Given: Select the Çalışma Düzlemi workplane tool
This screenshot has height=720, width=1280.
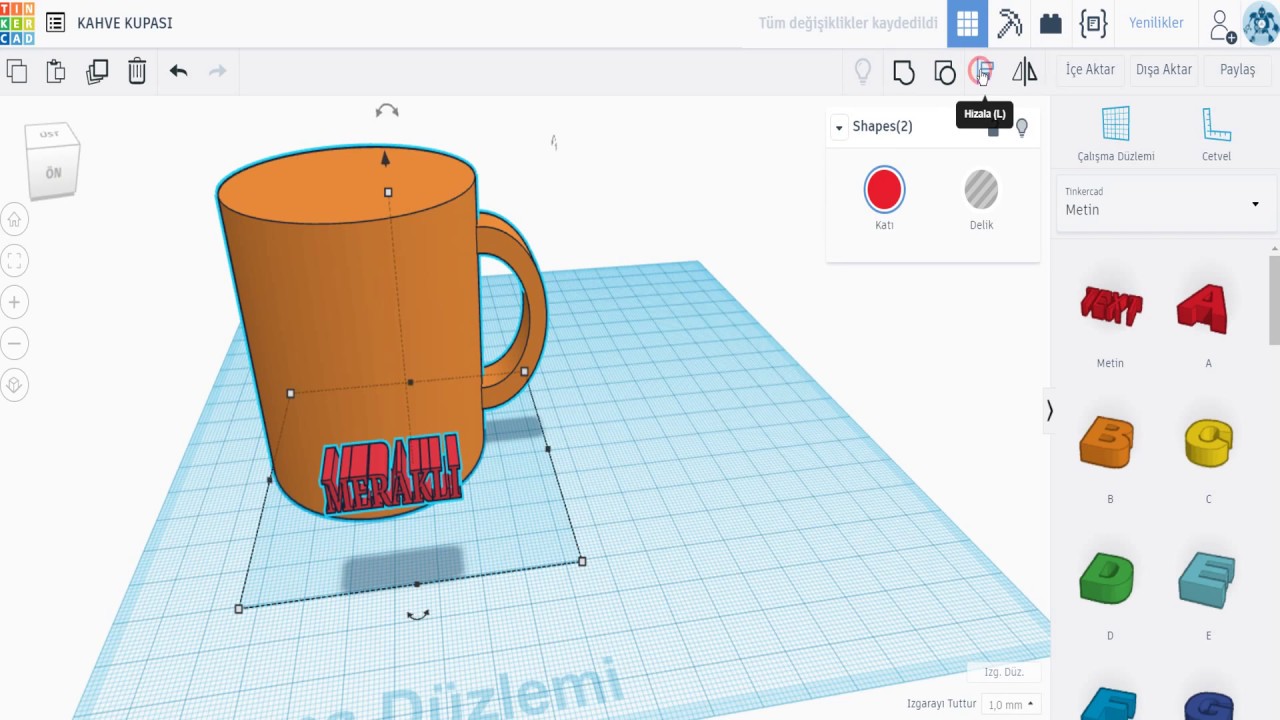Looking at the screenshot, I should [1116, 134].
